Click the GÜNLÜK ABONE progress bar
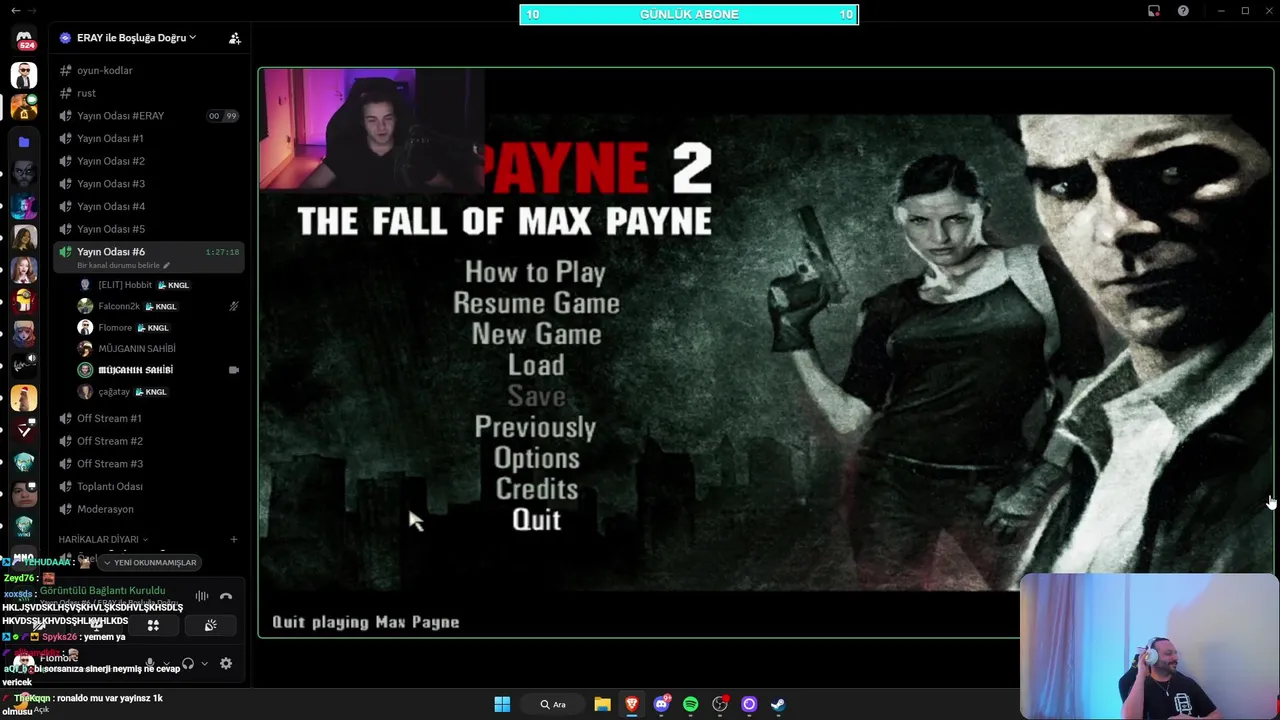Screen dimensions: 1280x720 pos(689,14)
